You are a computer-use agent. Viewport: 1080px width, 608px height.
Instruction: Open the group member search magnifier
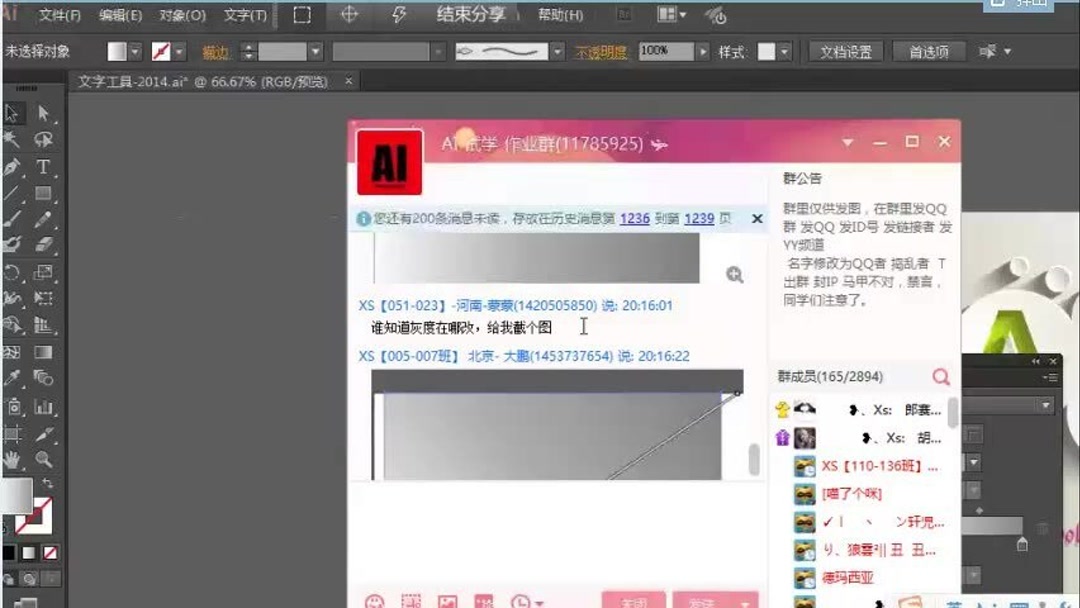pos(939,377)
